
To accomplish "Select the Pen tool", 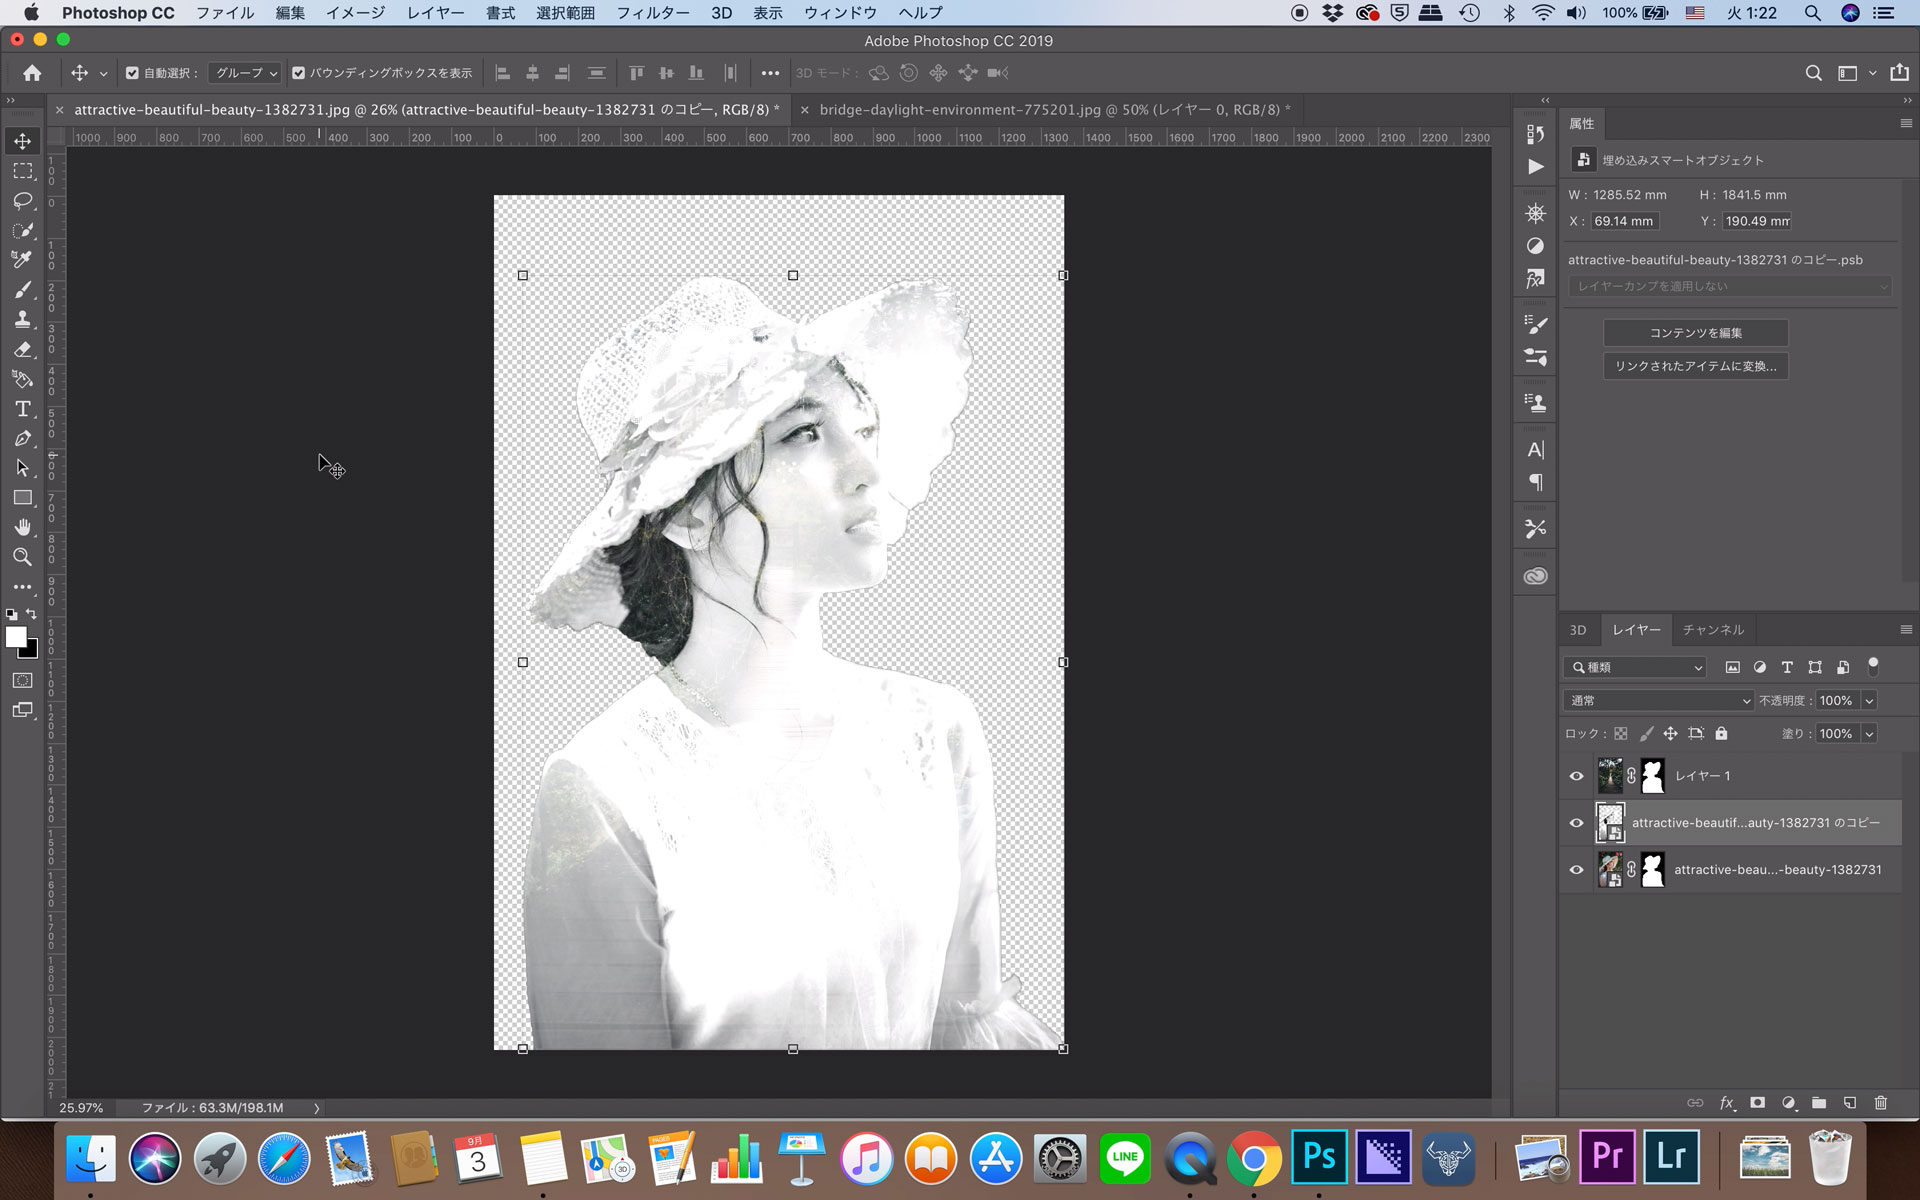I will click(x=22, y=439).
